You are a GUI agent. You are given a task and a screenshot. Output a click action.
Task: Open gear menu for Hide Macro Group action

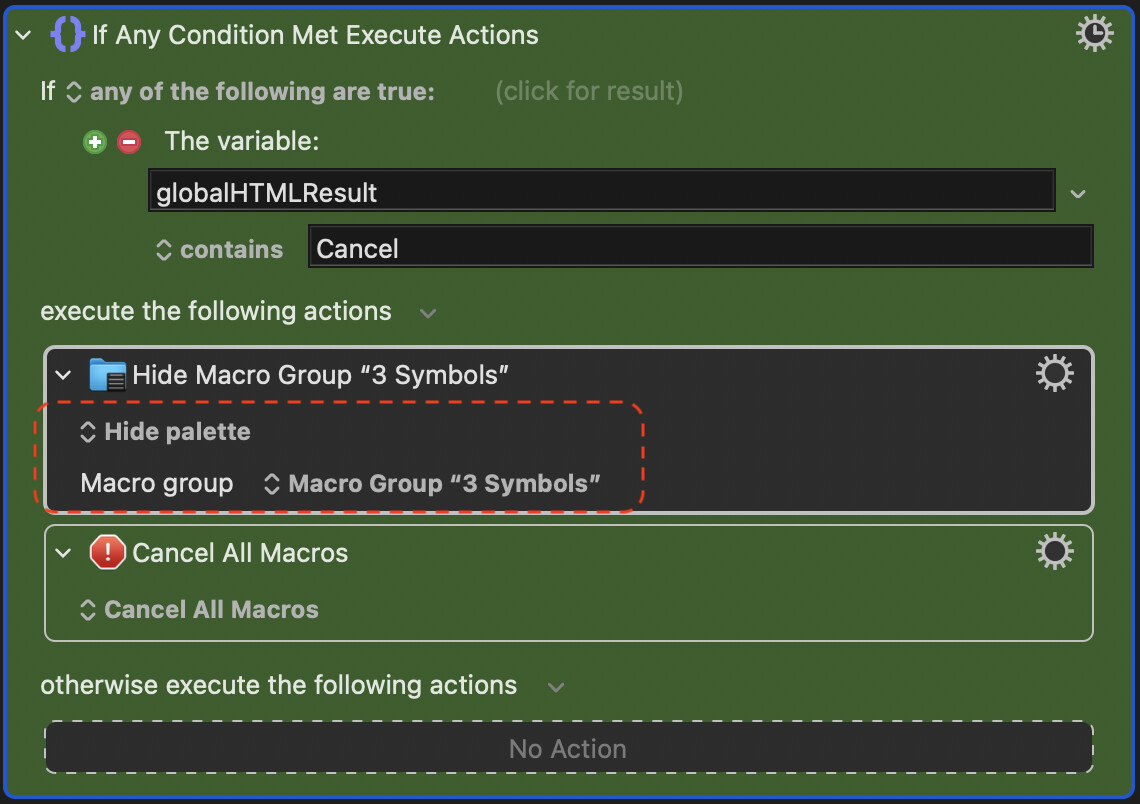(x=1054, y=374)
